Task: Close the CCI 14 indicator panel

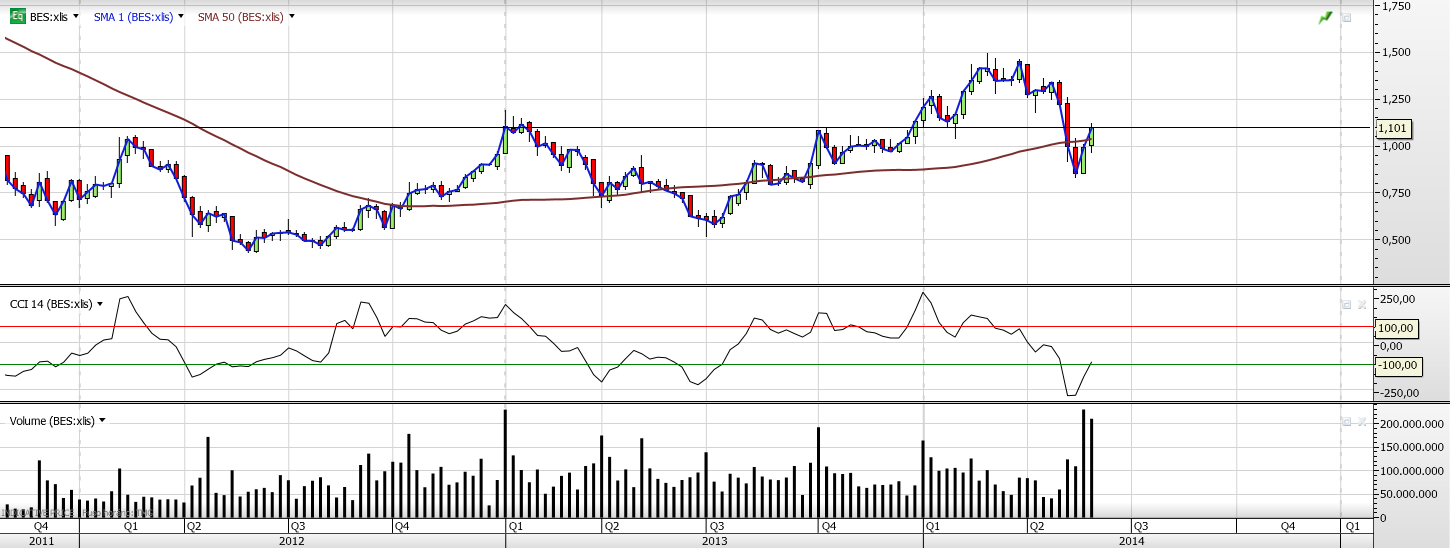Action: pos(1361,304)
